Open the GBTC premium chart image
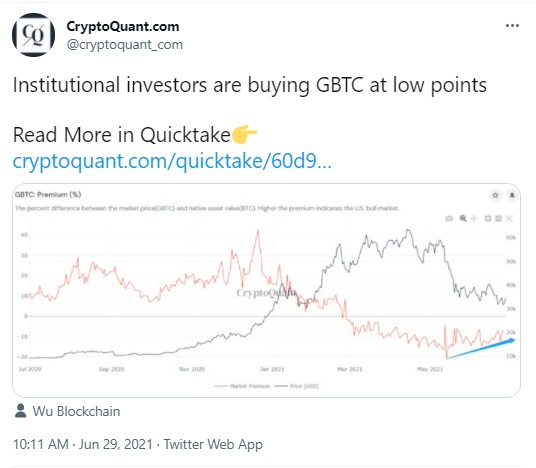The width and height of the screenshot is (536, 468). [x=266, y=290]
